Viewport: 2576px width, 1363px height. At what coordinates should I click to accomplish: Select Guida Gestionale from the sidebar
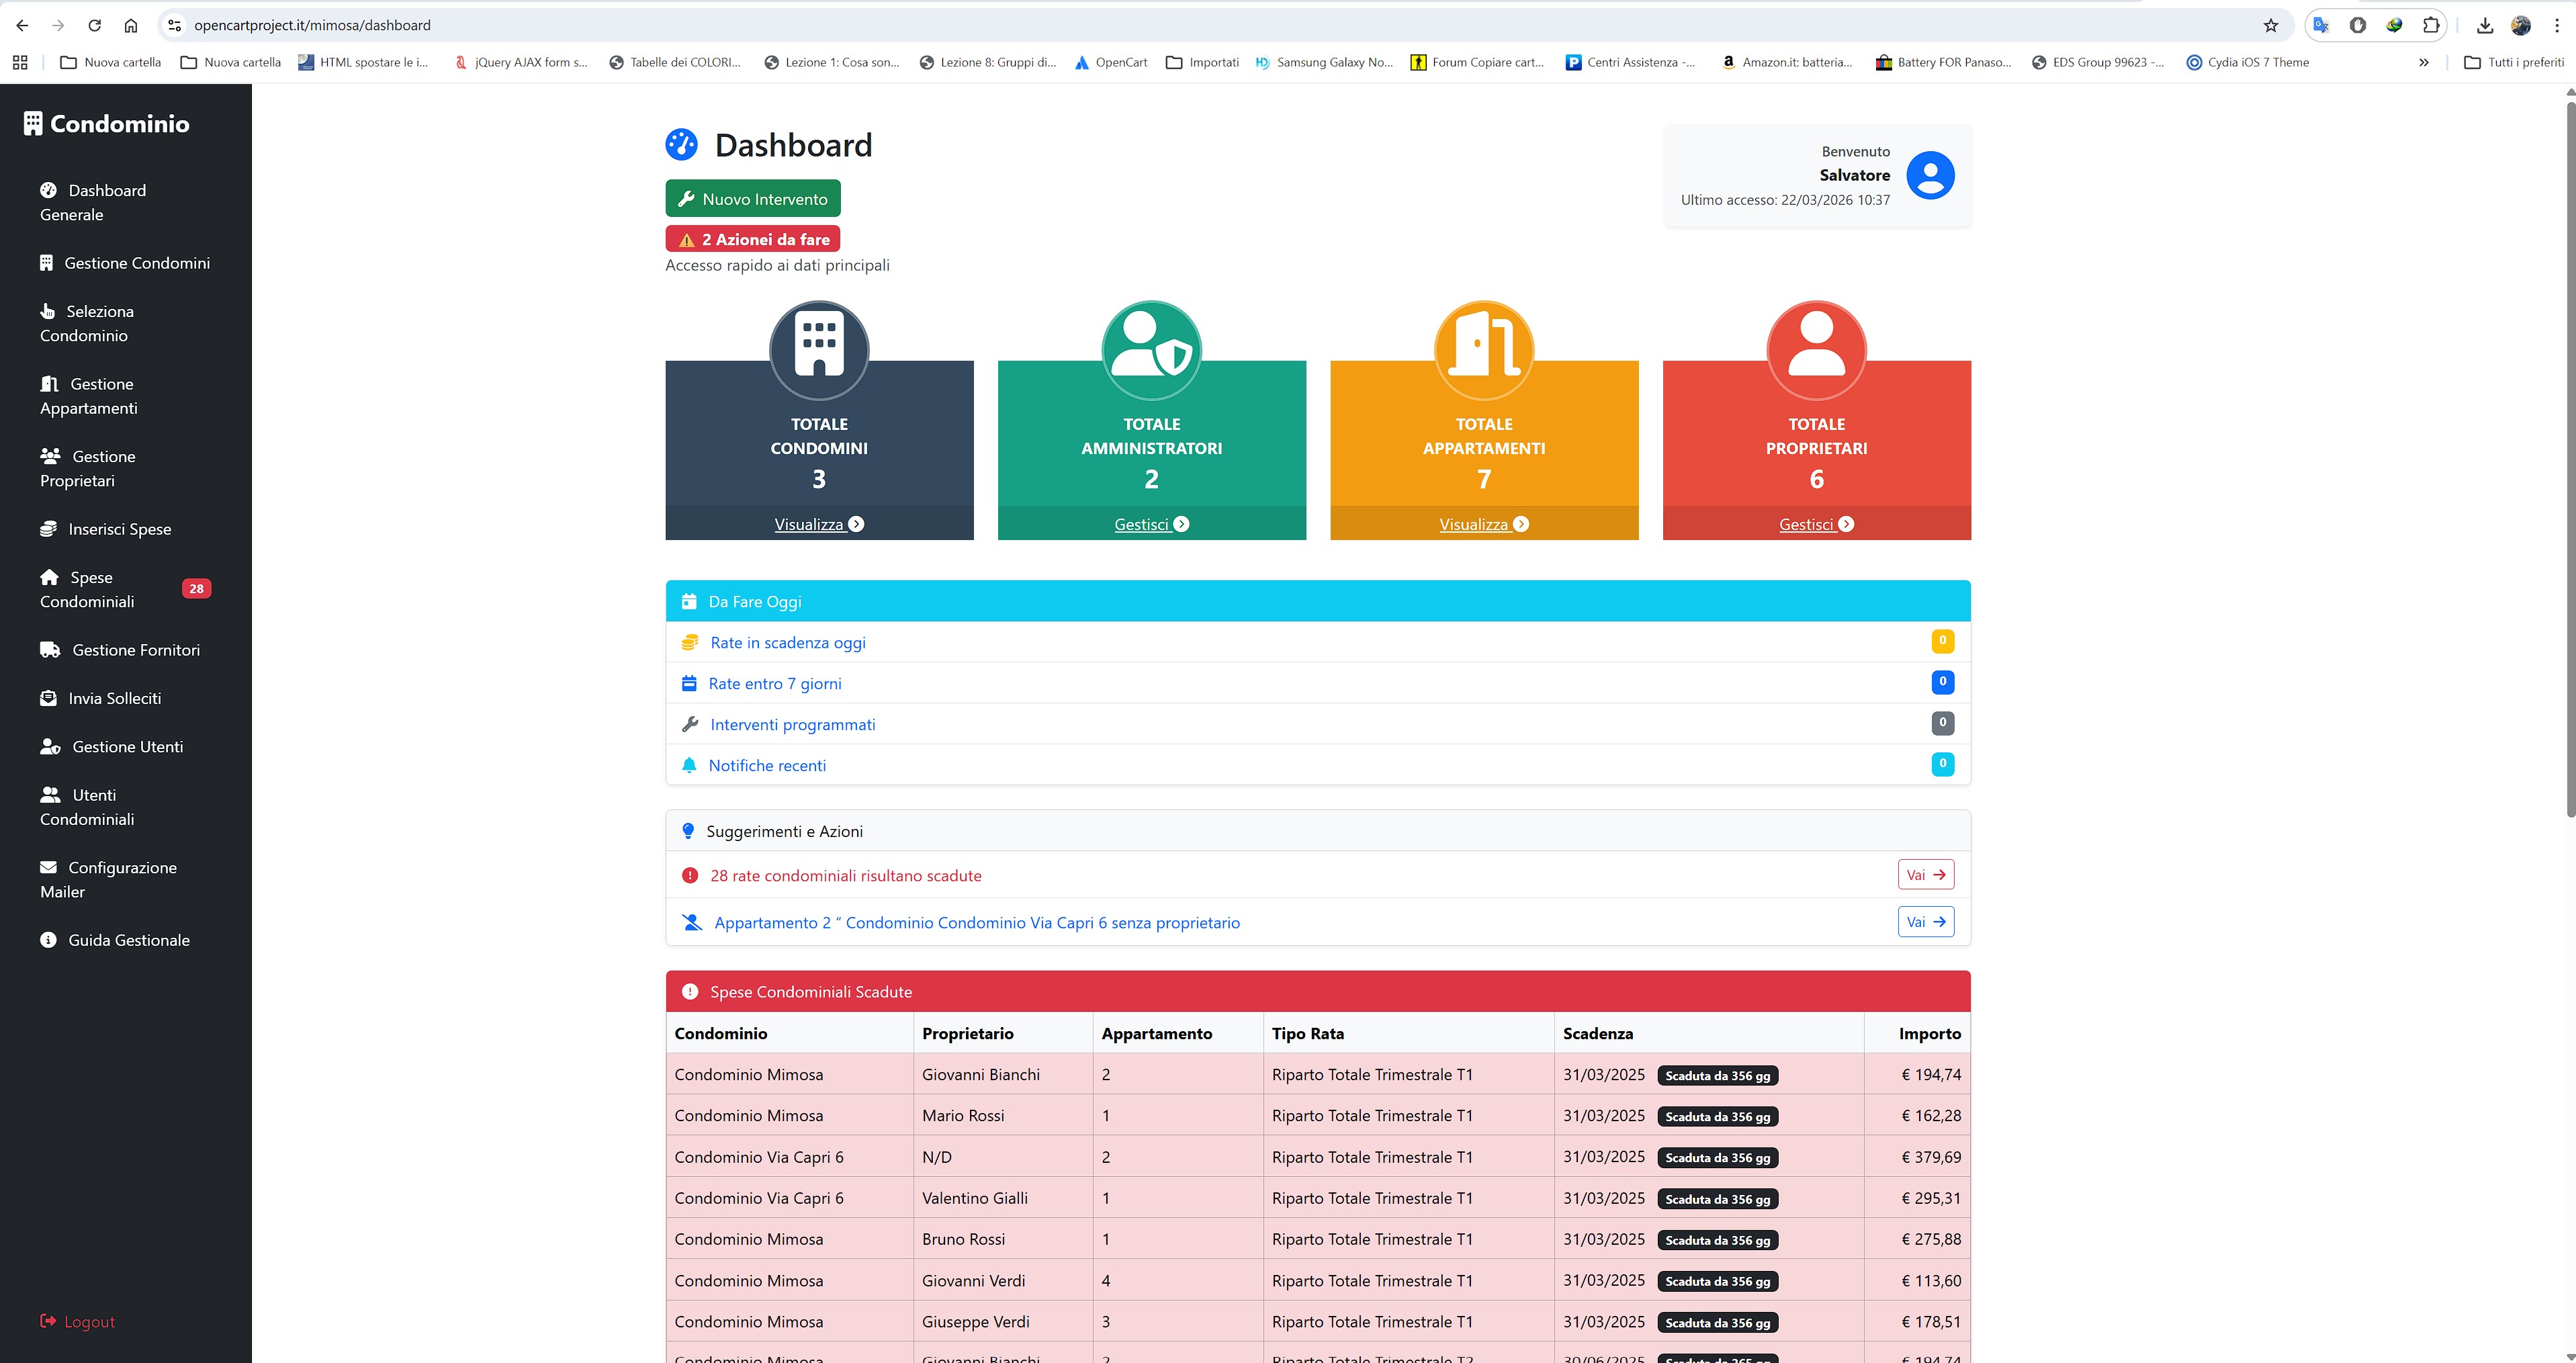(x=128, y=940)
